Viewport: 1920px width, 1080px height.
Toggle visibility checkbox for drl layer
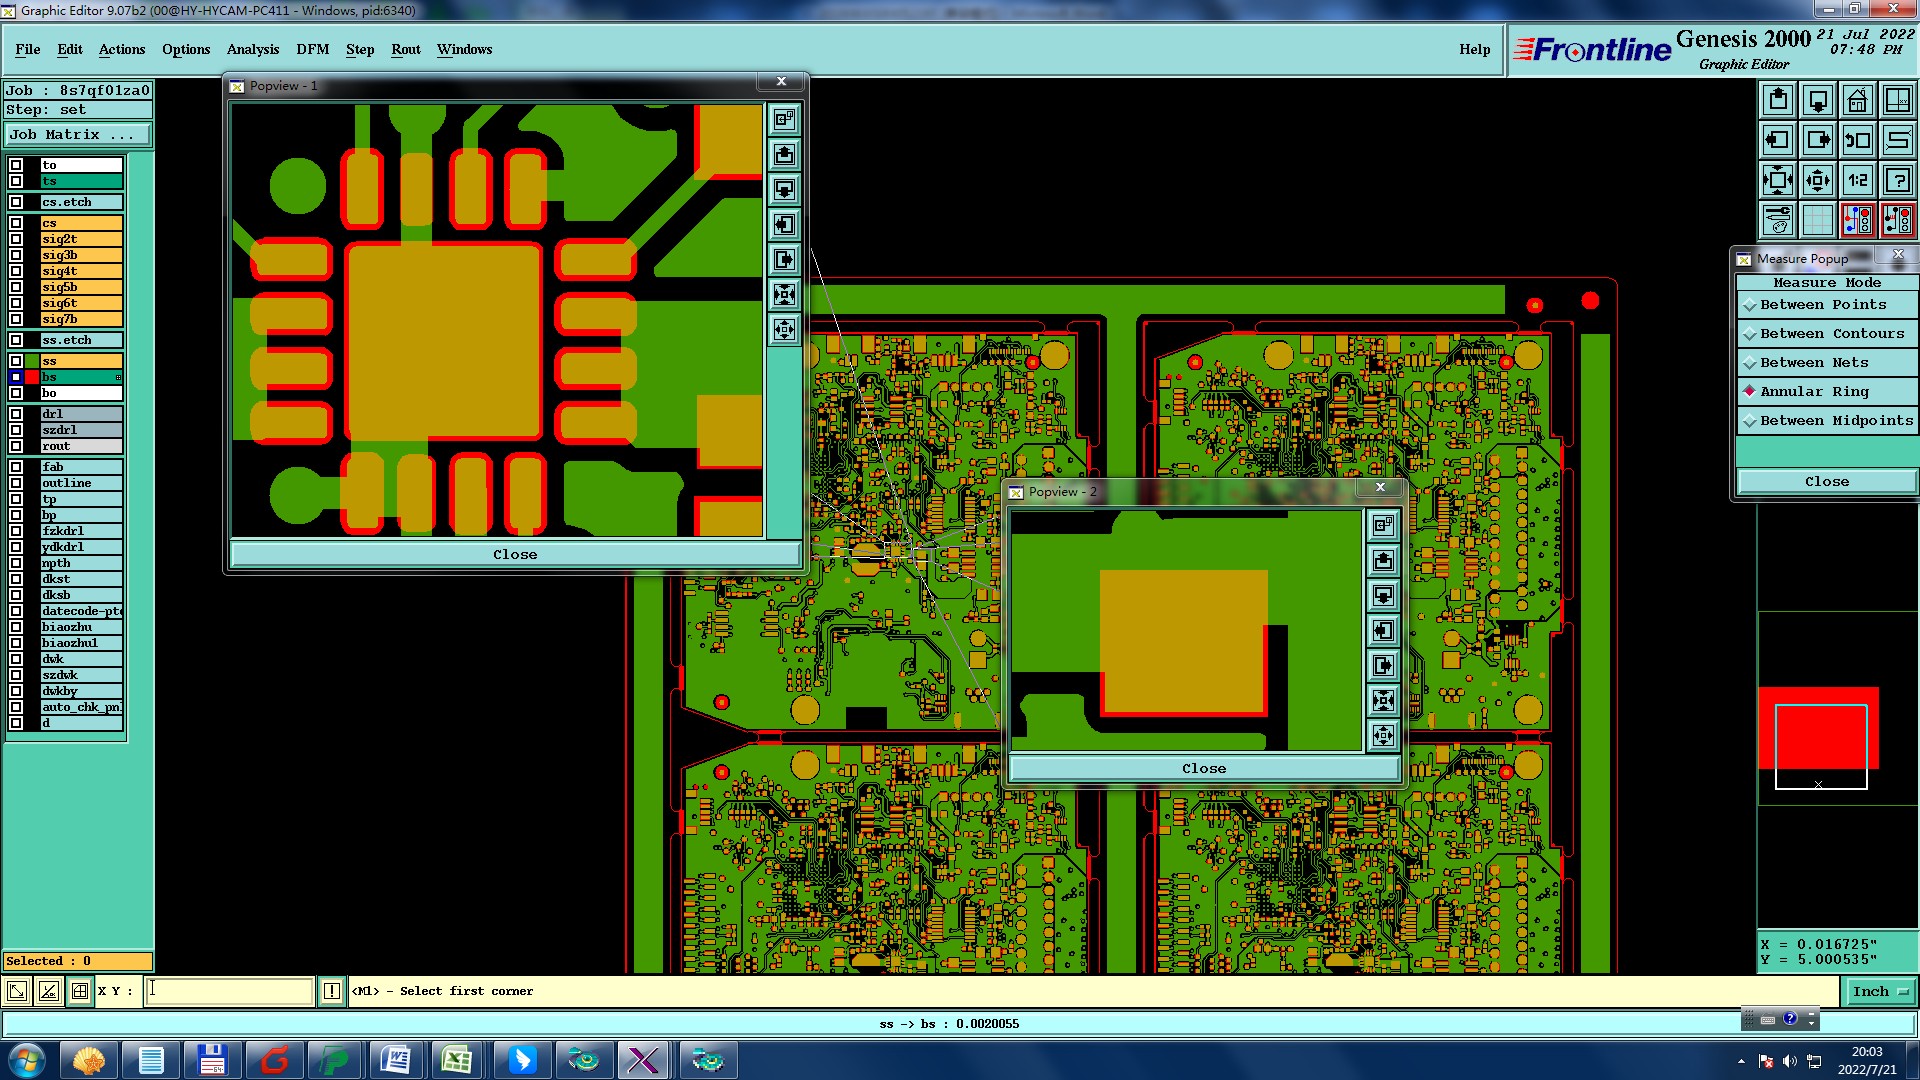pyautogui.click(x=16, y=414)
